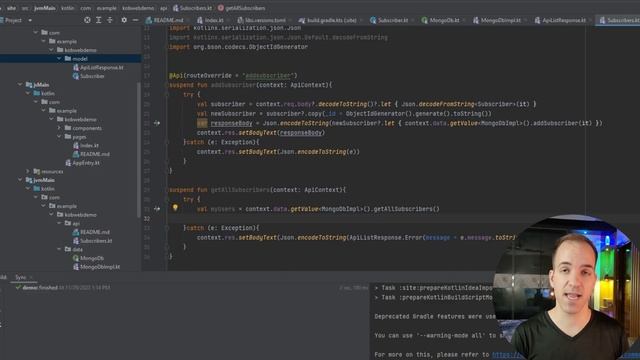Select Index.kt in the pages folder

coord(89,145)
